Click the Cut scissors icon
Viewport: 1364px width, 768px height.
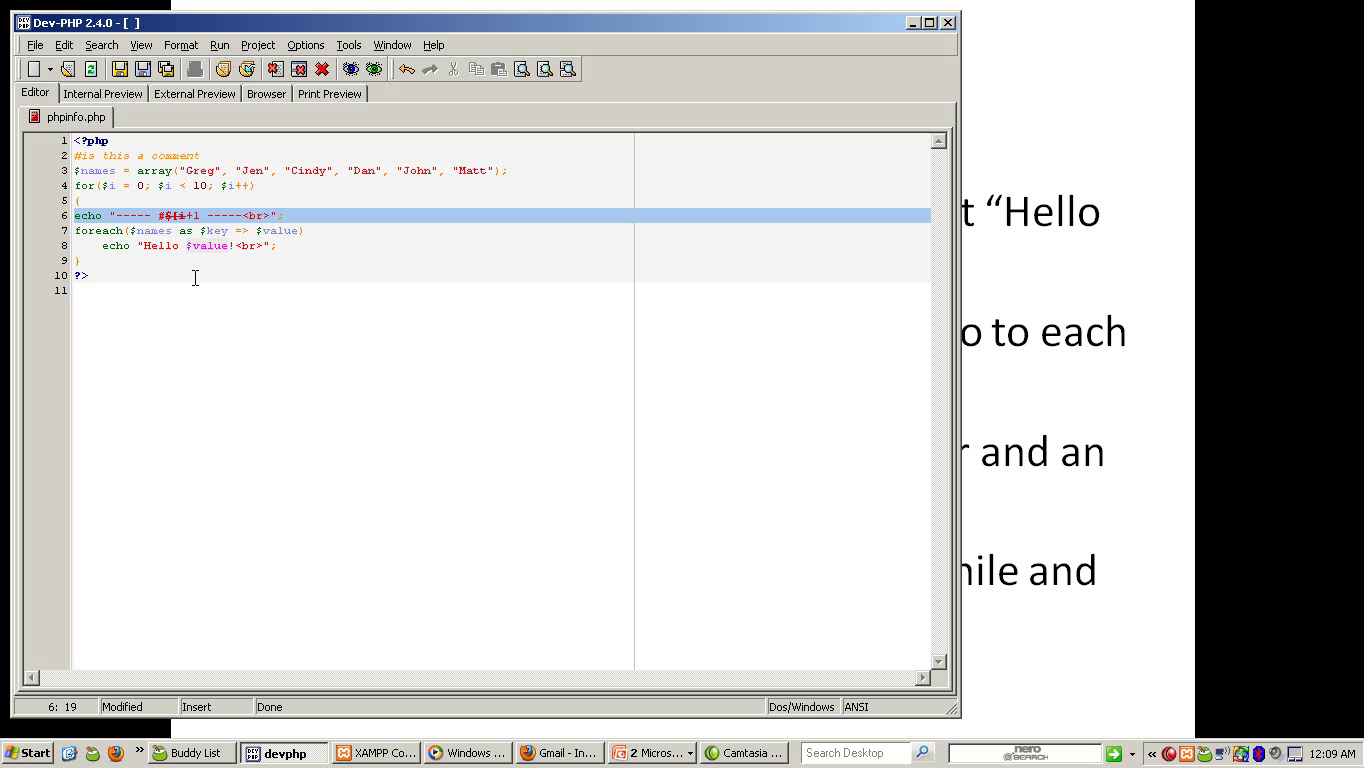tap(453, 69)
